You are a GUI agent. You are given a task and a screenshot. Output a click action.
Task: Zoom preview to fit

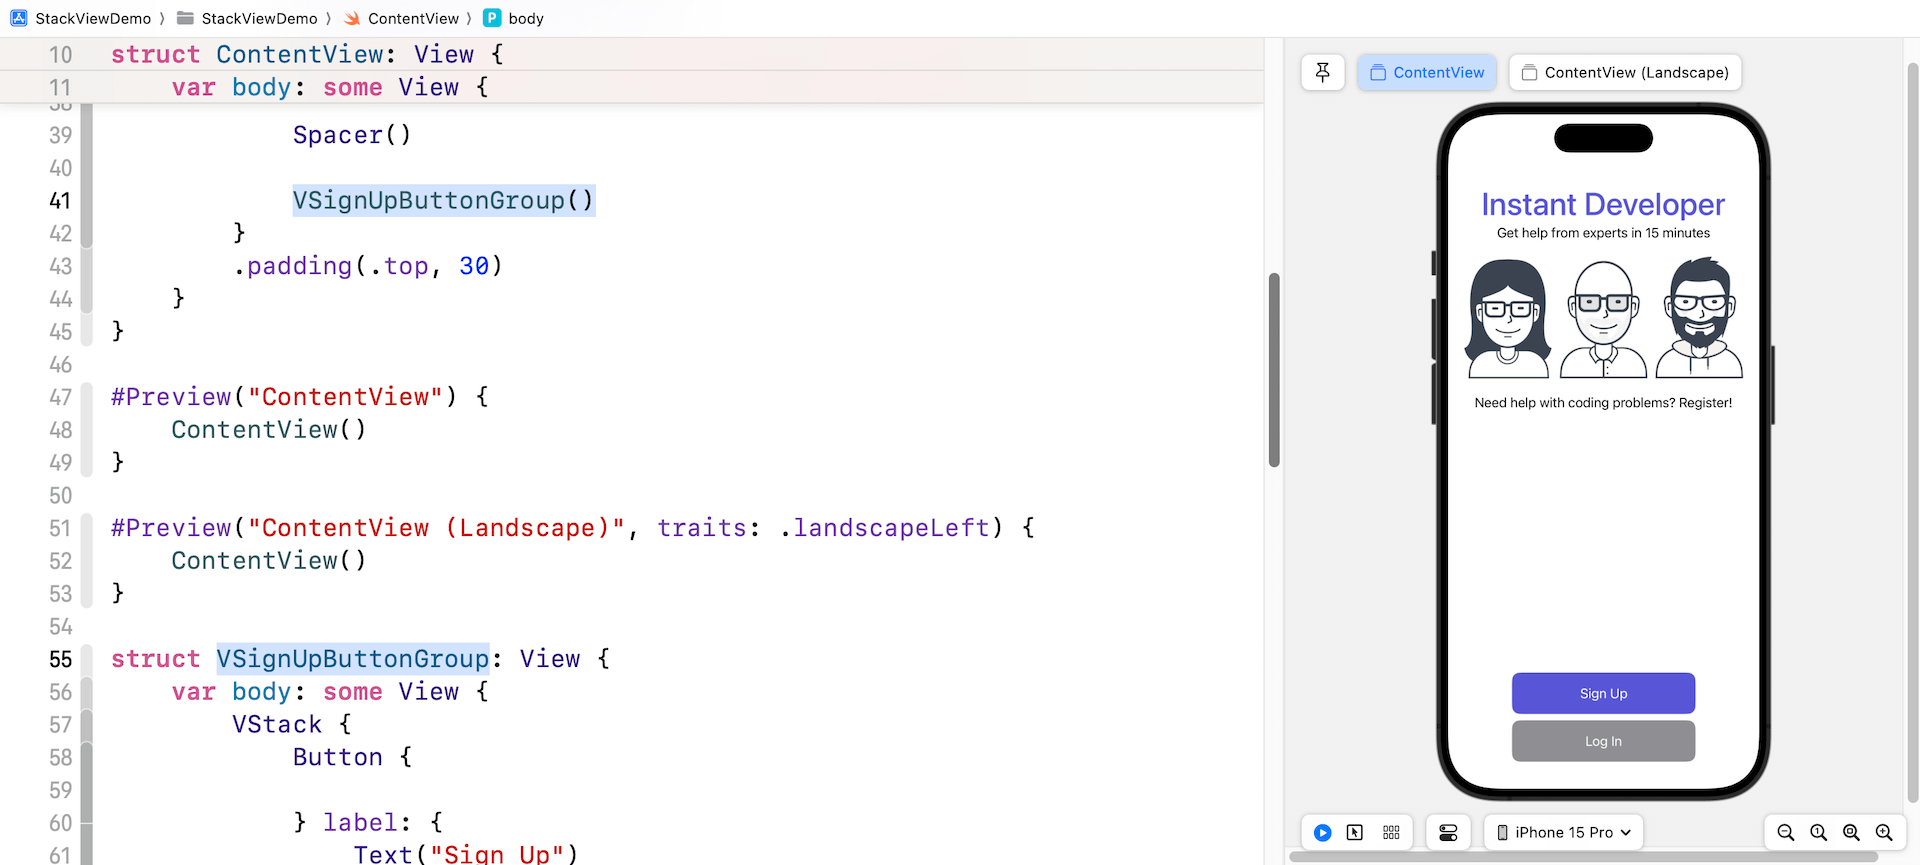point(1852,832)
